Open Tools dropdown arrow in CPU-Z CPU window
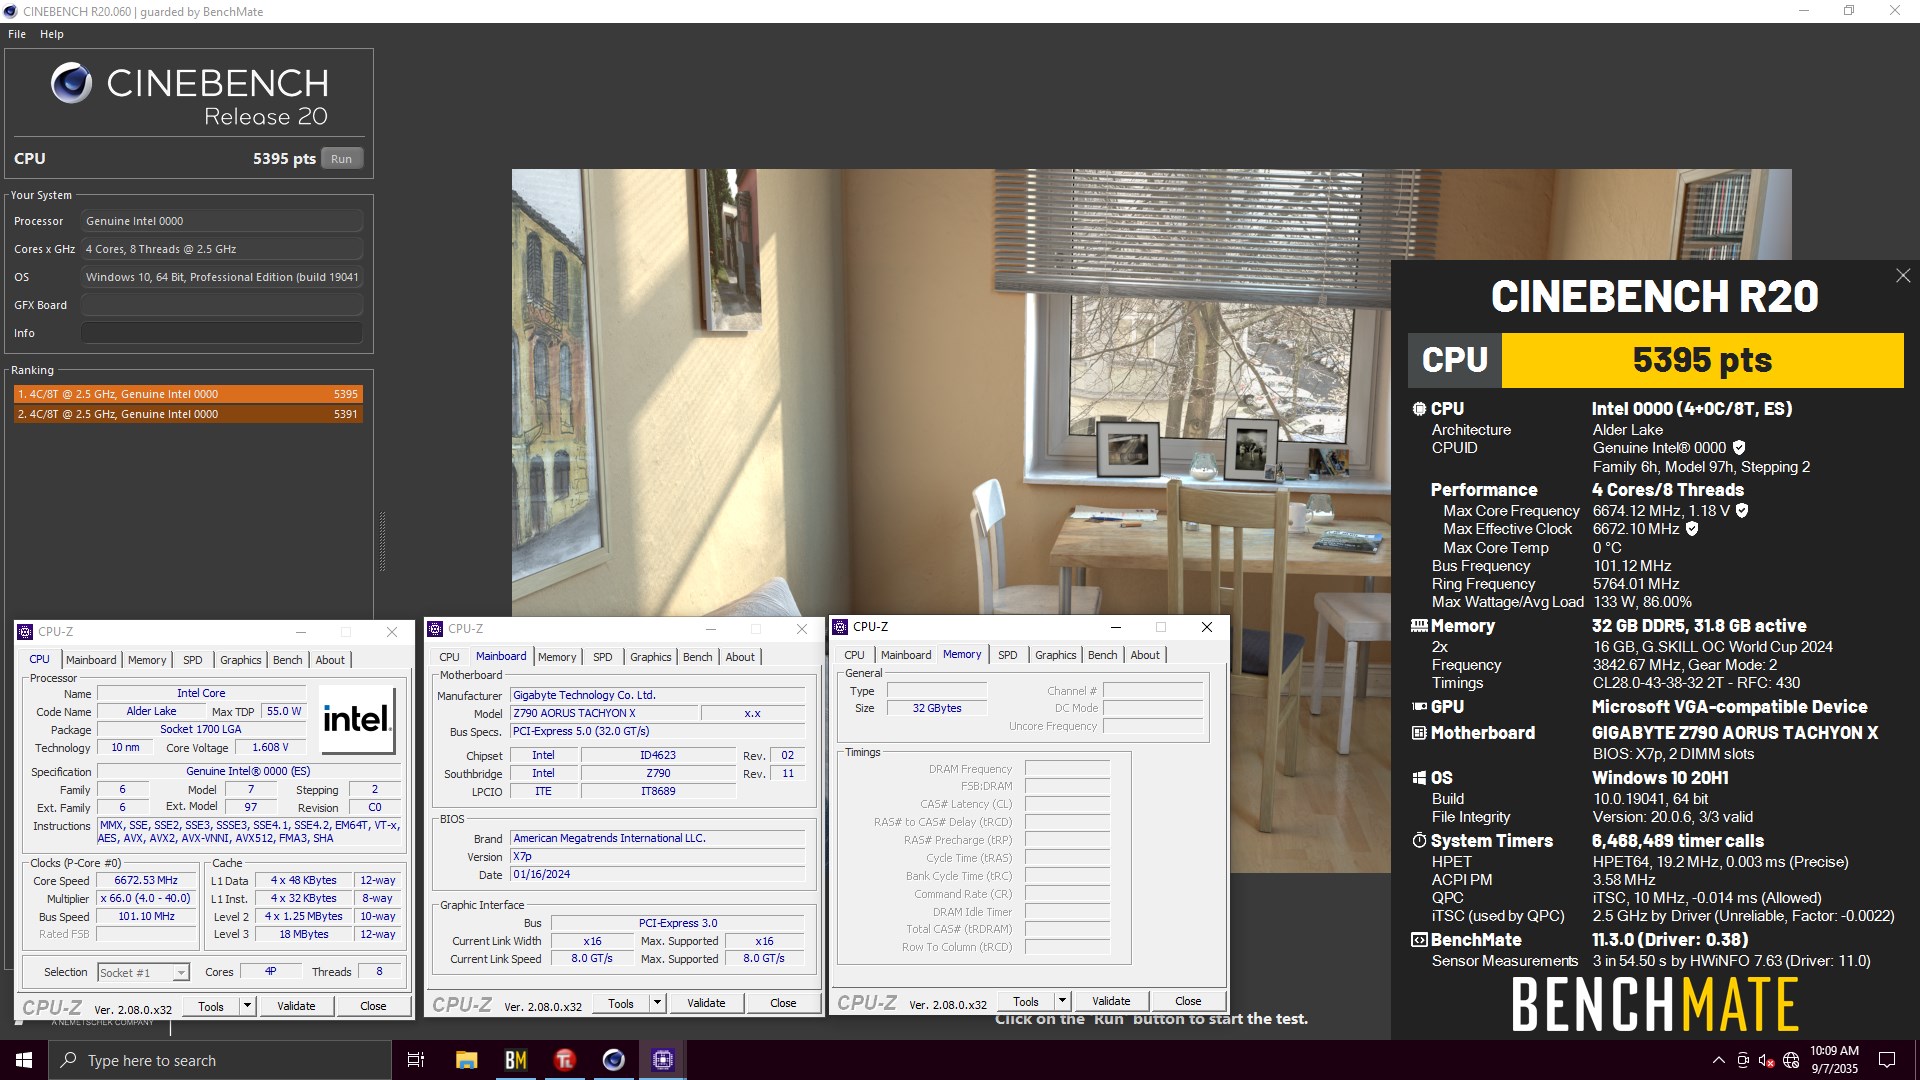 tap(247, 1007)
